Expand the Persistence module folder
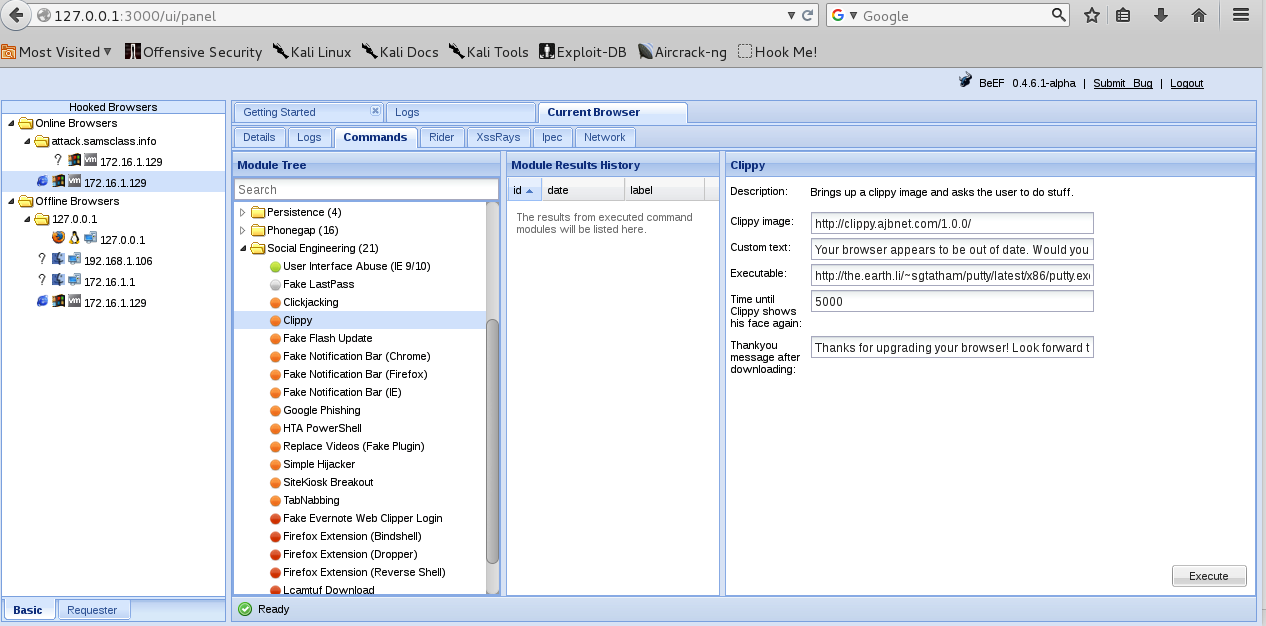1266x626 pixels. click(x=242, y=213)
